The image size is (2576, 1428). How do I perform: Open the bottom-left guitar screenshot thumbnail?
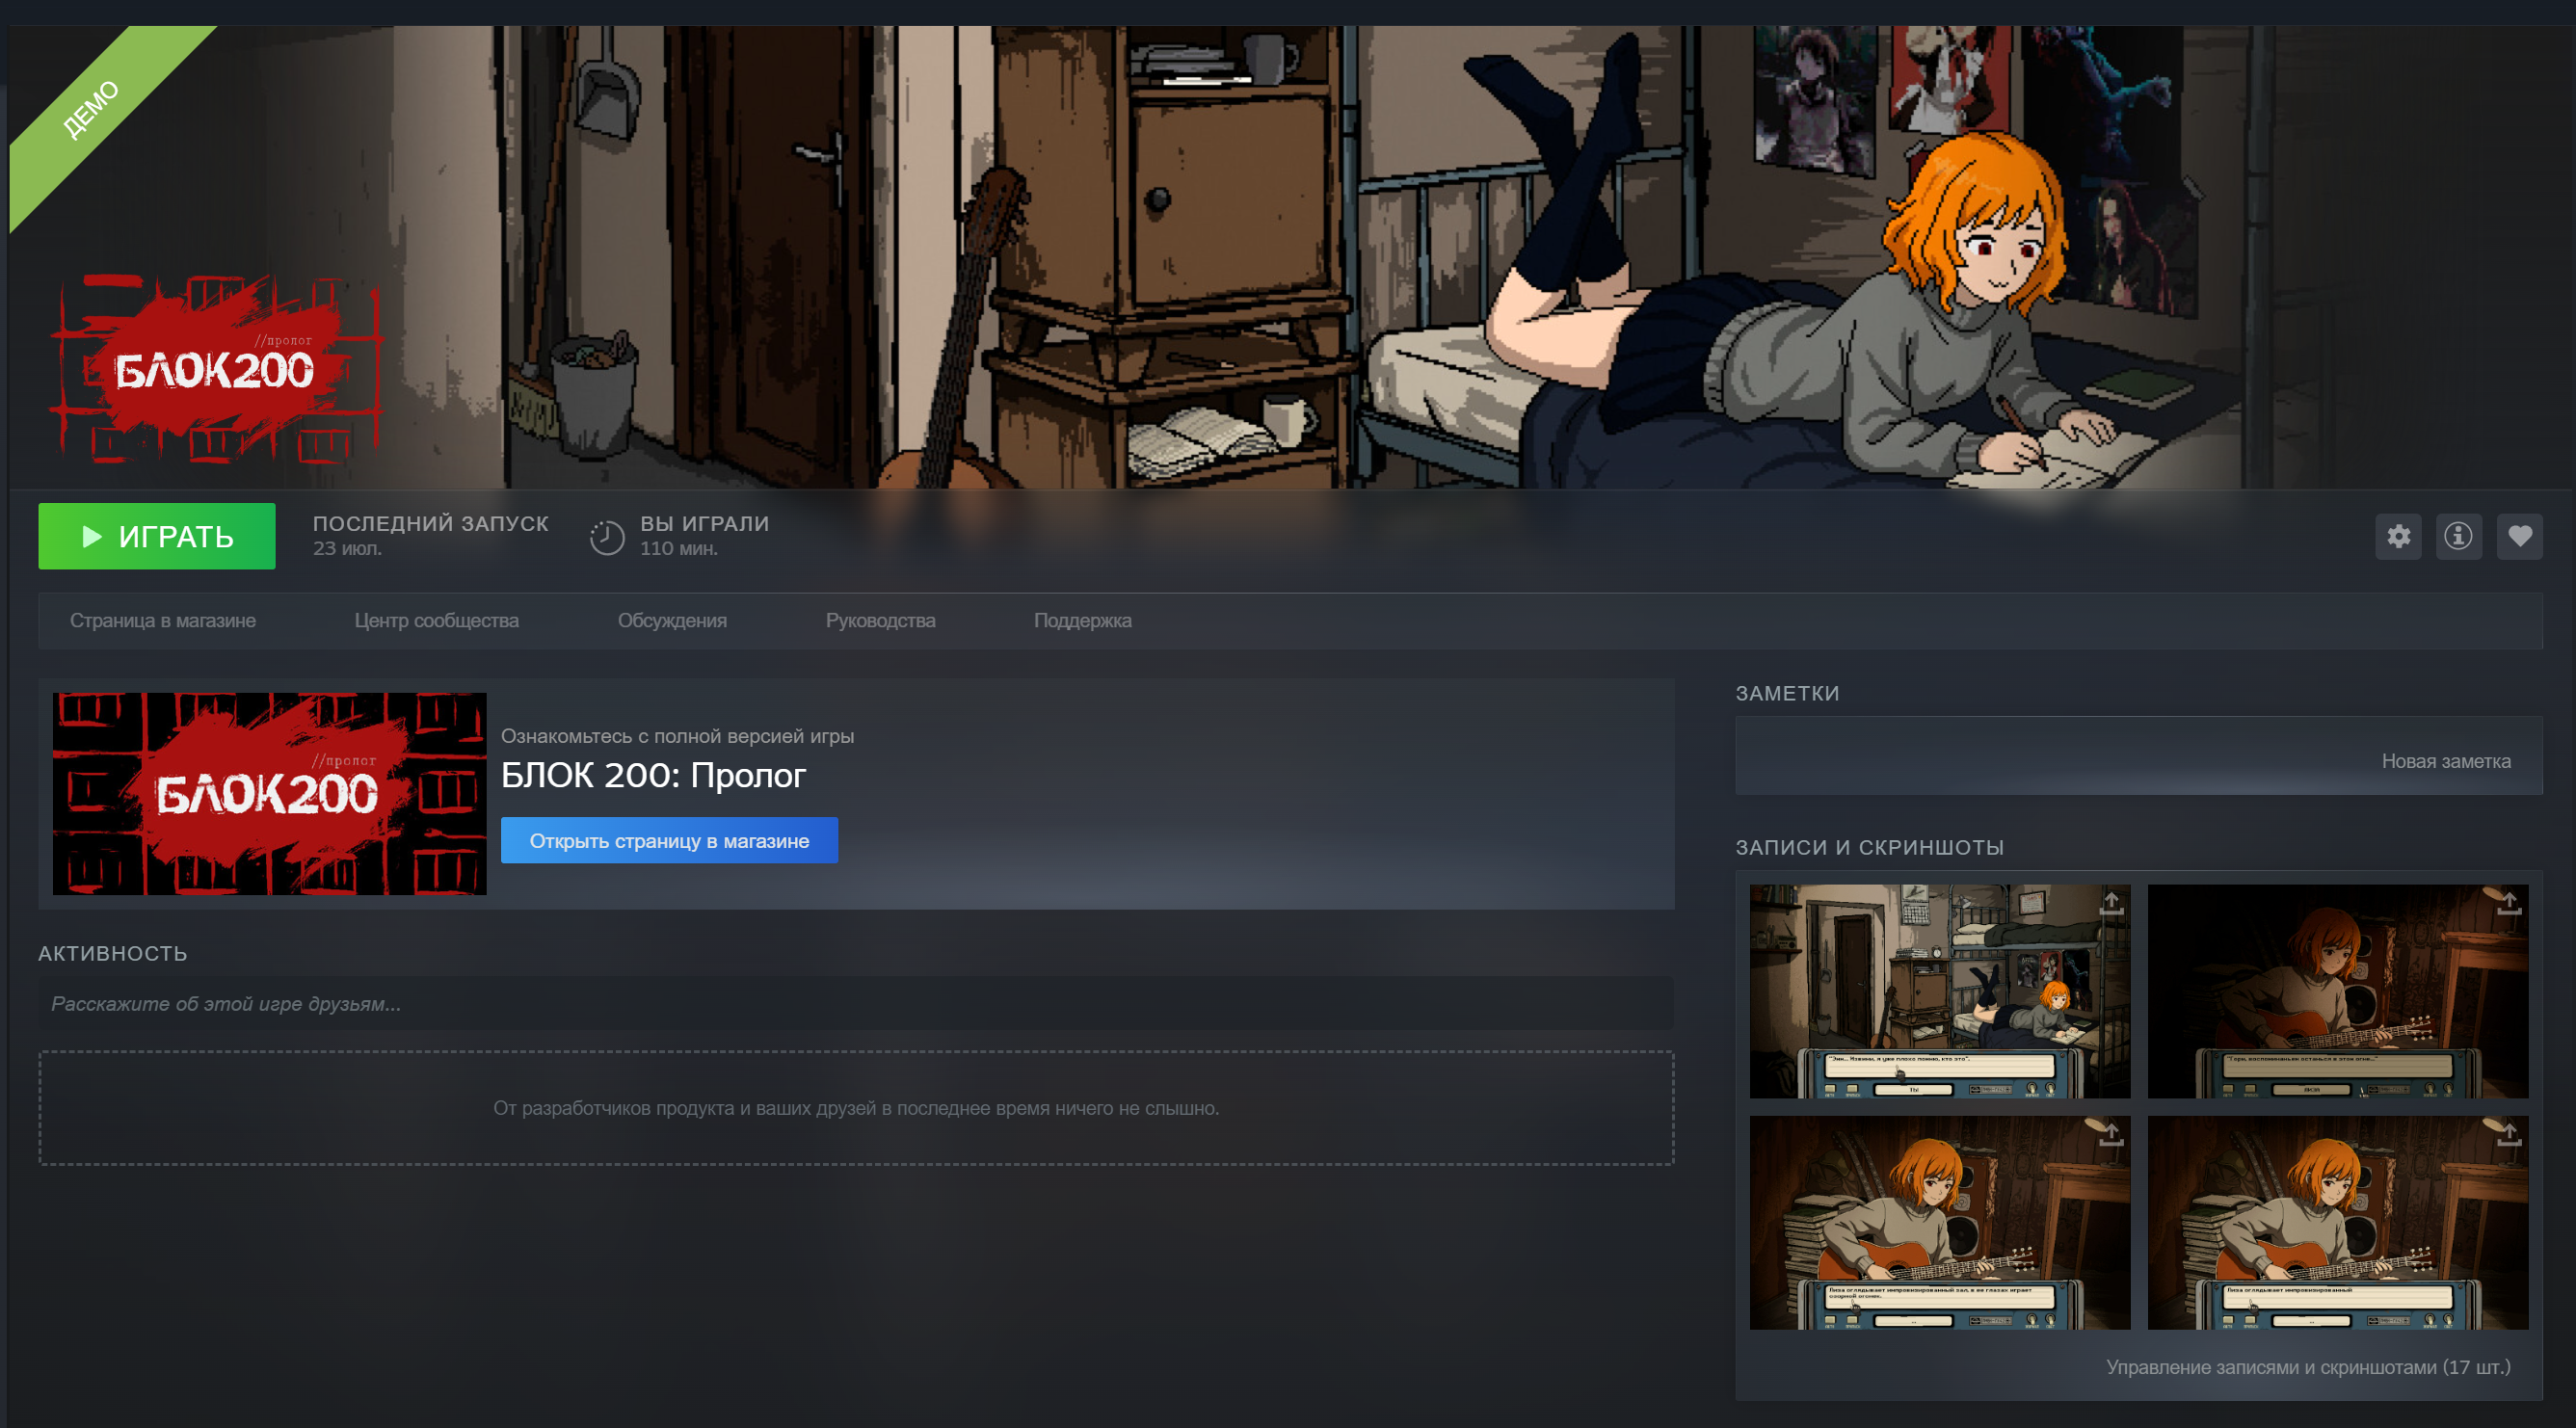click(x=1940, y=1223)
